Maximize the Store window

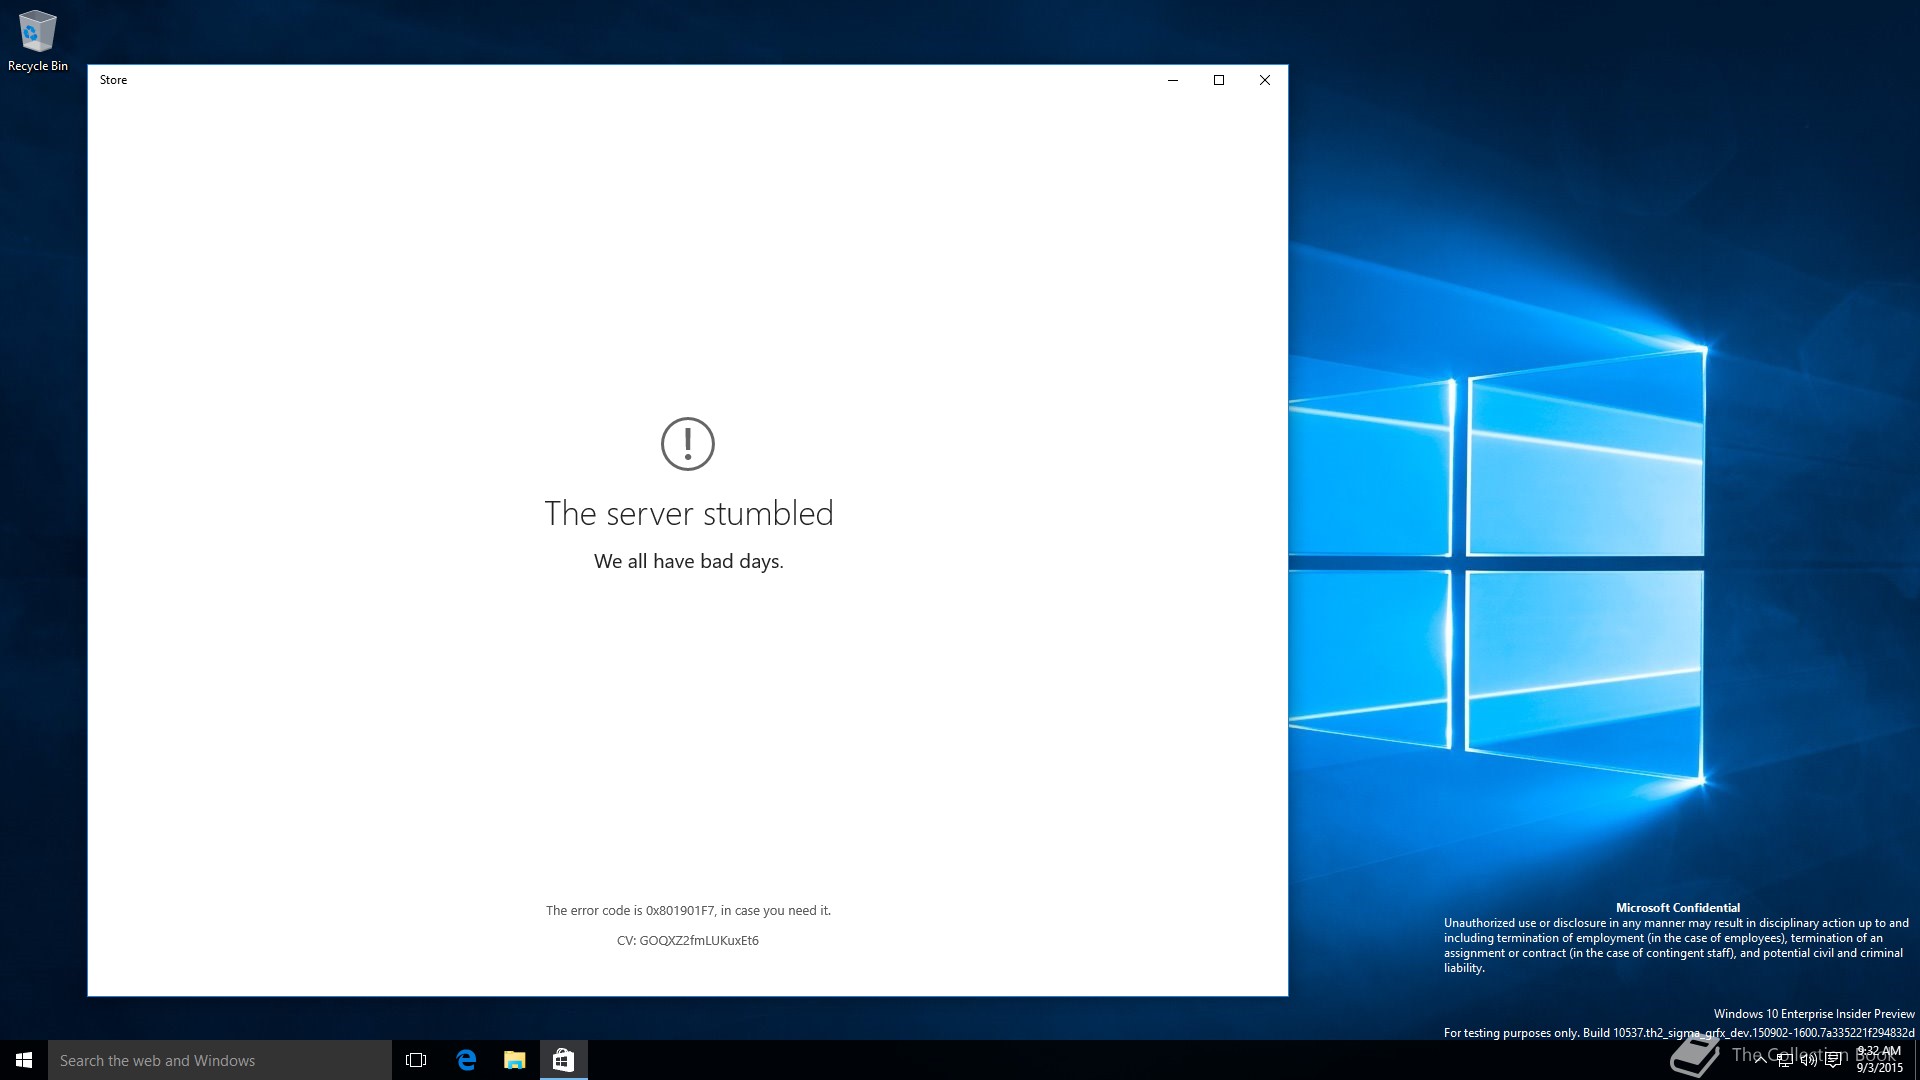coord(1219,80)
